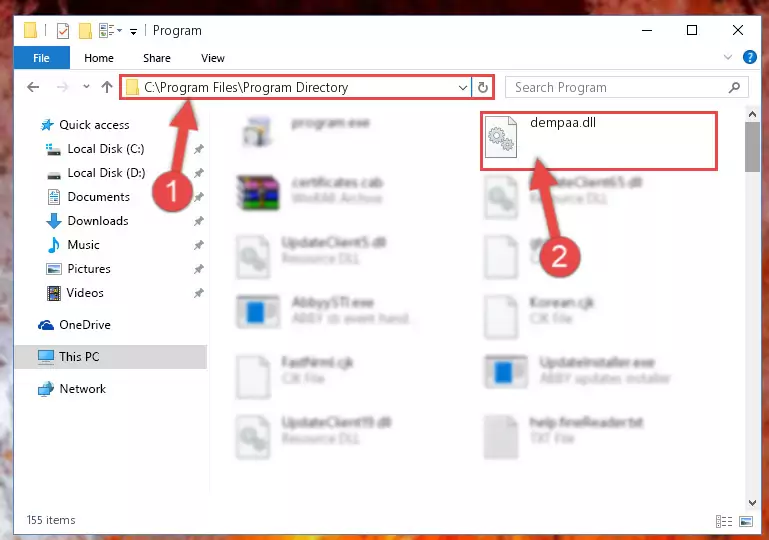Click the address bar path text

click(246, 87)
